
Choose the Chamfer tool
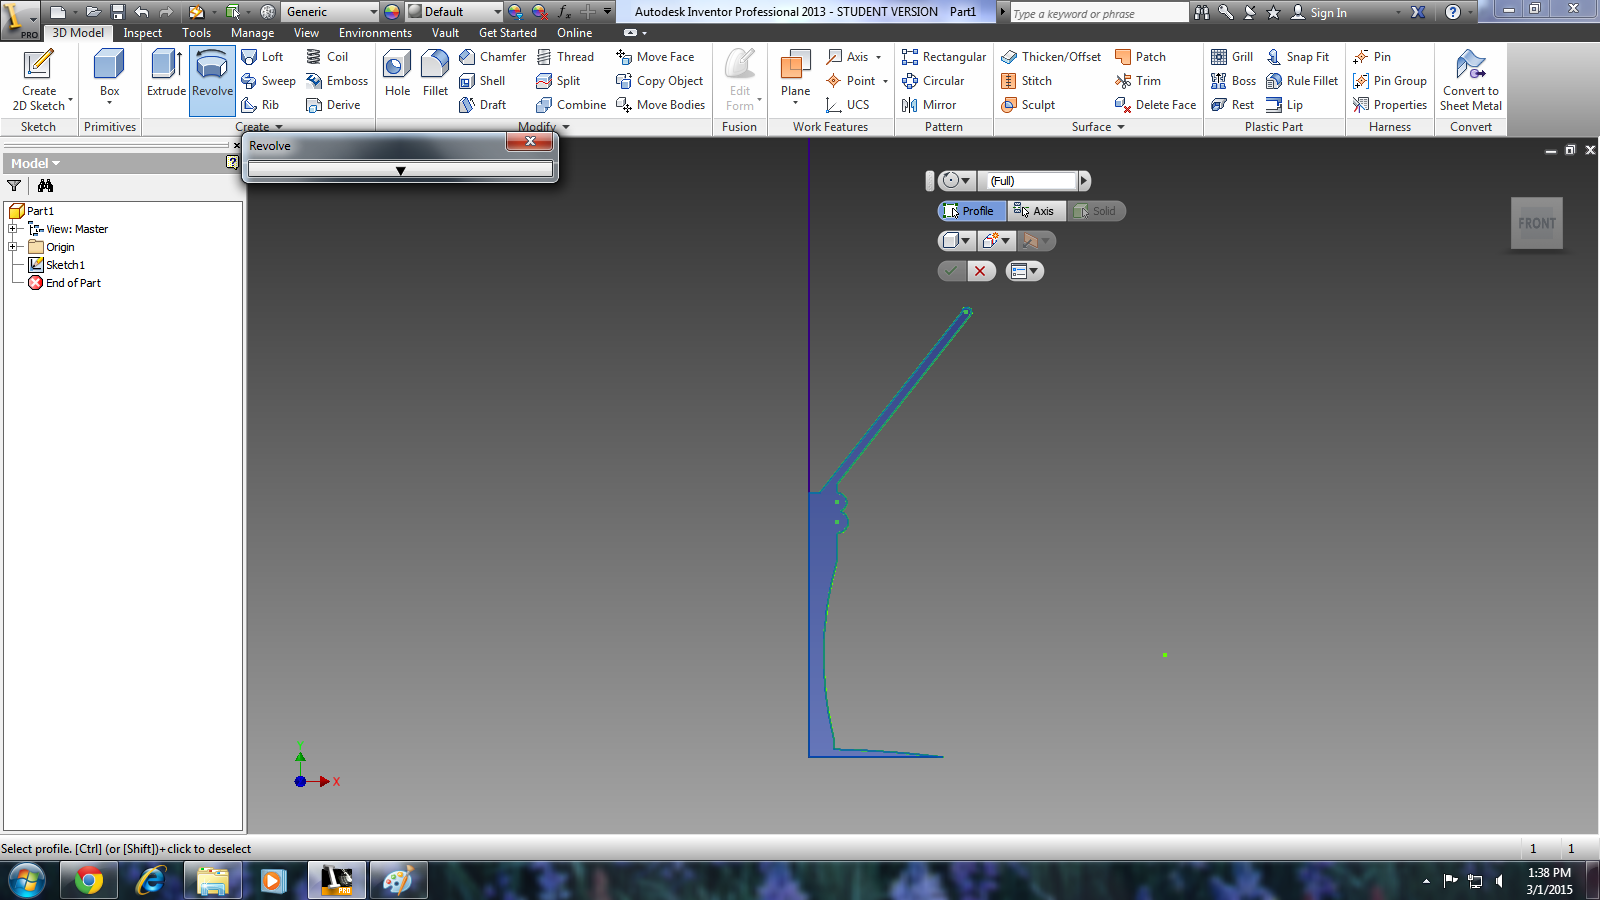coord(492,57)
